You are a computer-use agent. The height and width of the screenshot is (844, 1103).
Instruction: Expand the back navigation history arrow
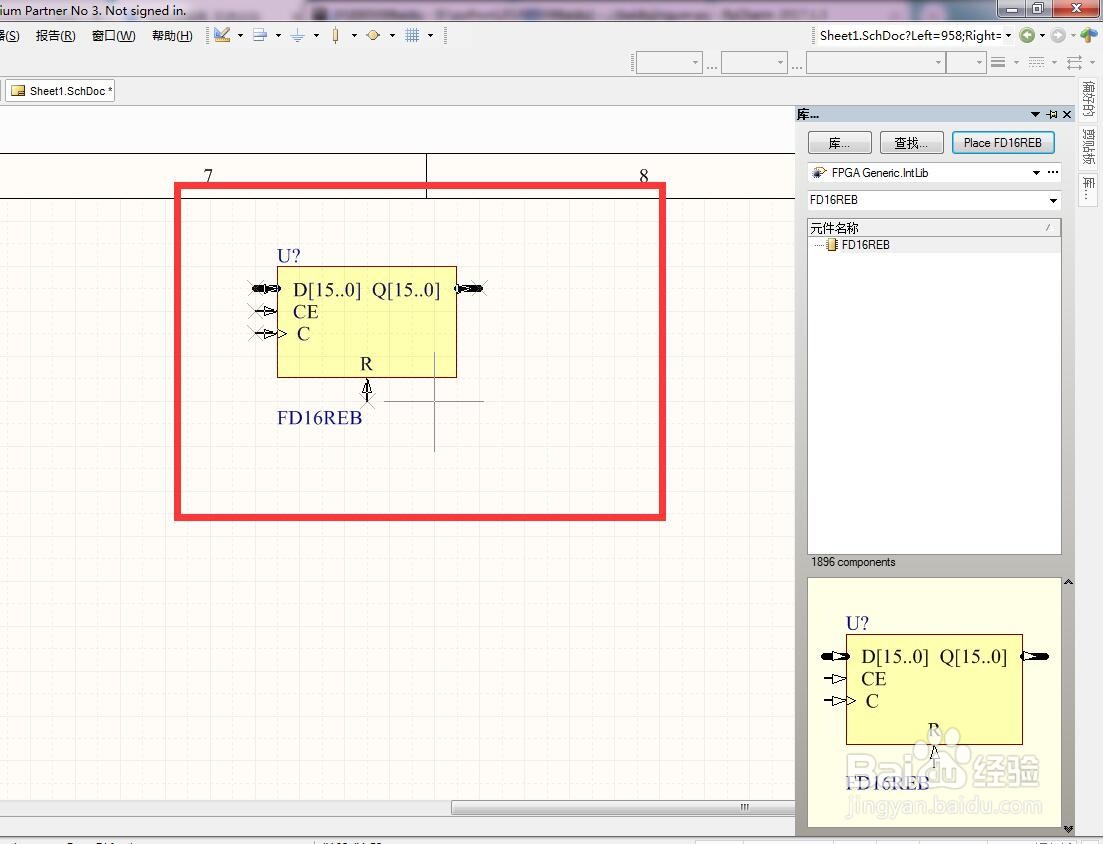tap(1042, 35)
